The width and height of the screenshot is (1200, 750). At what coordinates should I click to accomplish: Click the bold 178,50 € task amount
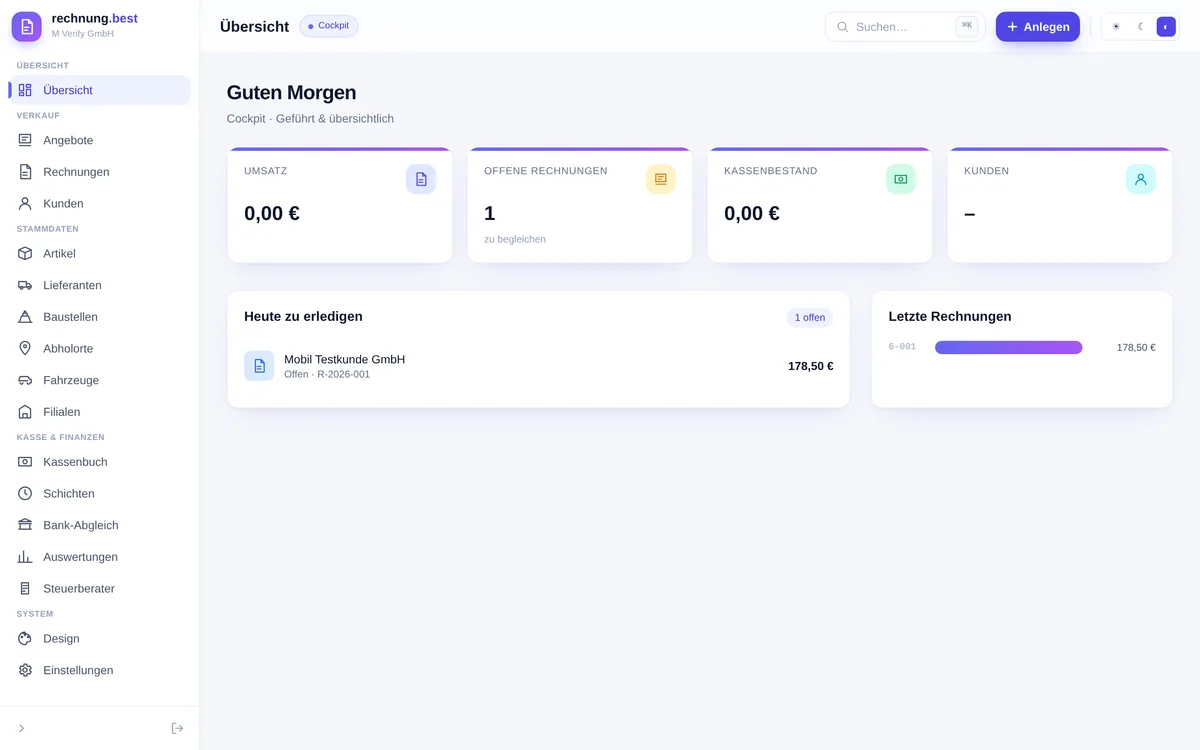[811, 366]
